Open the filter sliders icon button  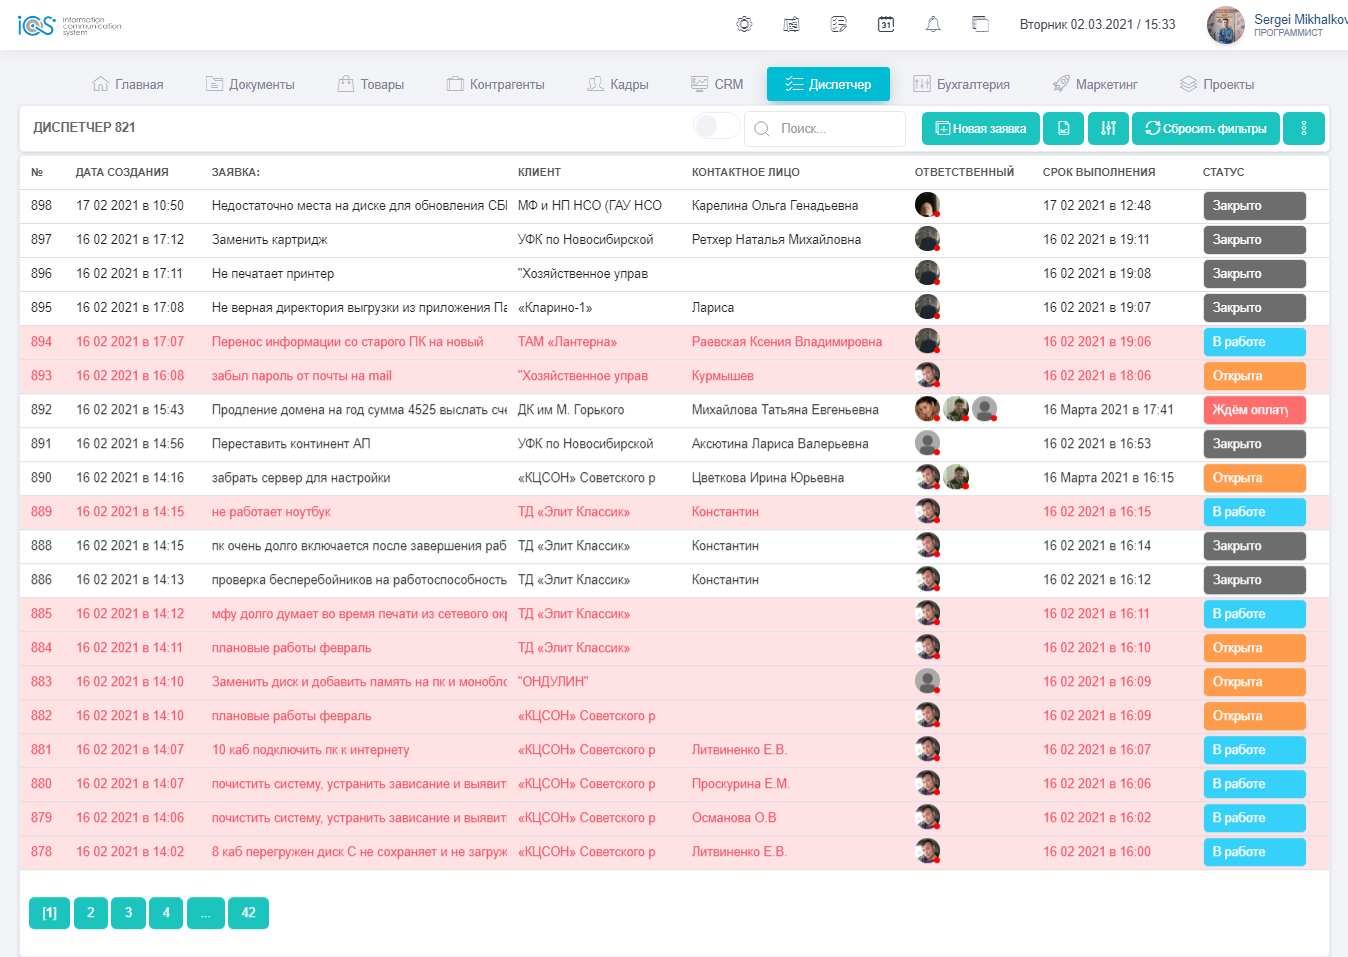click(x=1108, y=128)
